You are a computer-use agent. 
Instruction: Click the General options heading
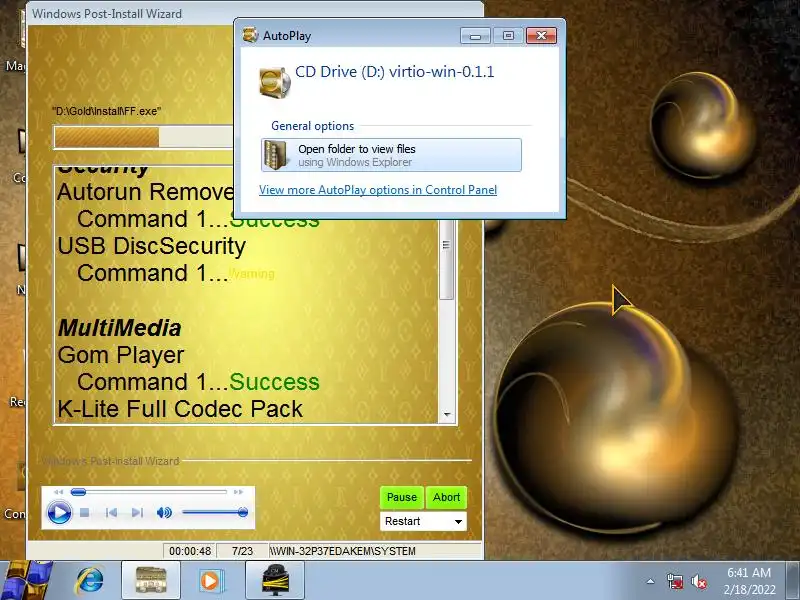pyautogui.click(x=312, y=126)
